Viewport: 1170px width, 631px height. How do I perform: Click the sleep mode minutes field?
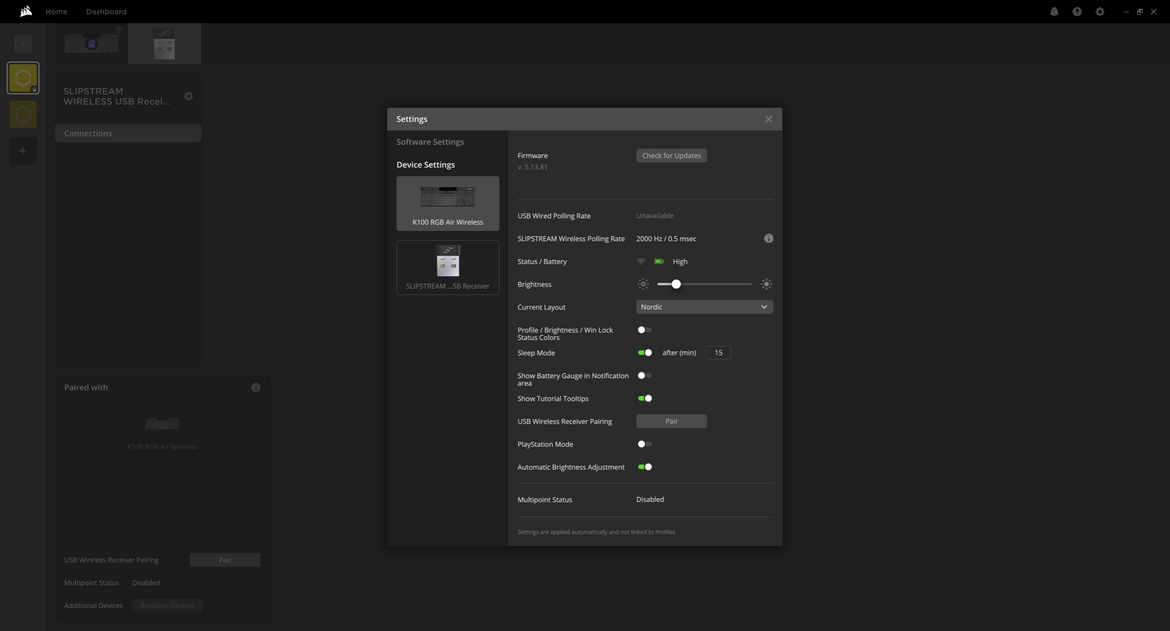719,353
